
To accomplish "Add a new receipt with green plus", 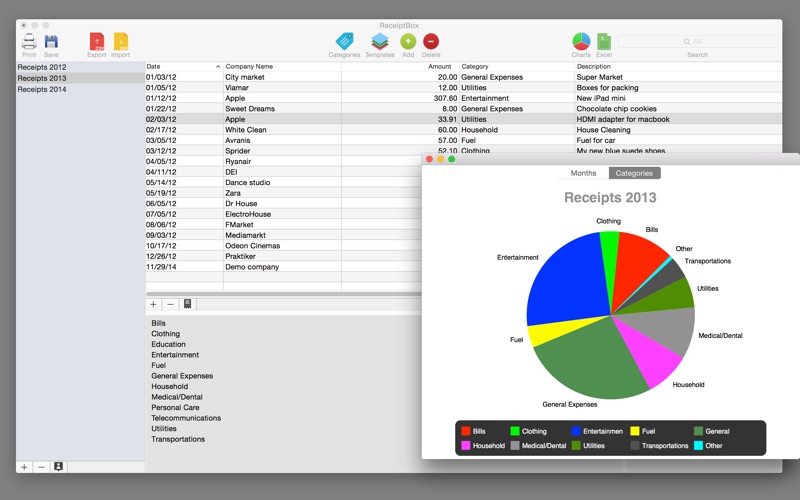I will (408, 41).
